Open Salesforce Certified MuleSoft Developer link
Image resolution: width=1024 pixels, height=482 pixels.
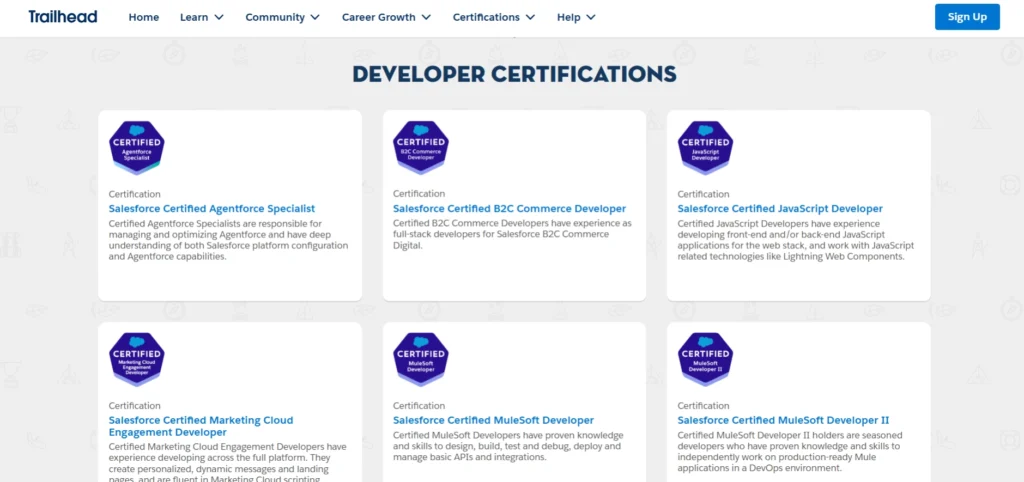point(493,421)
